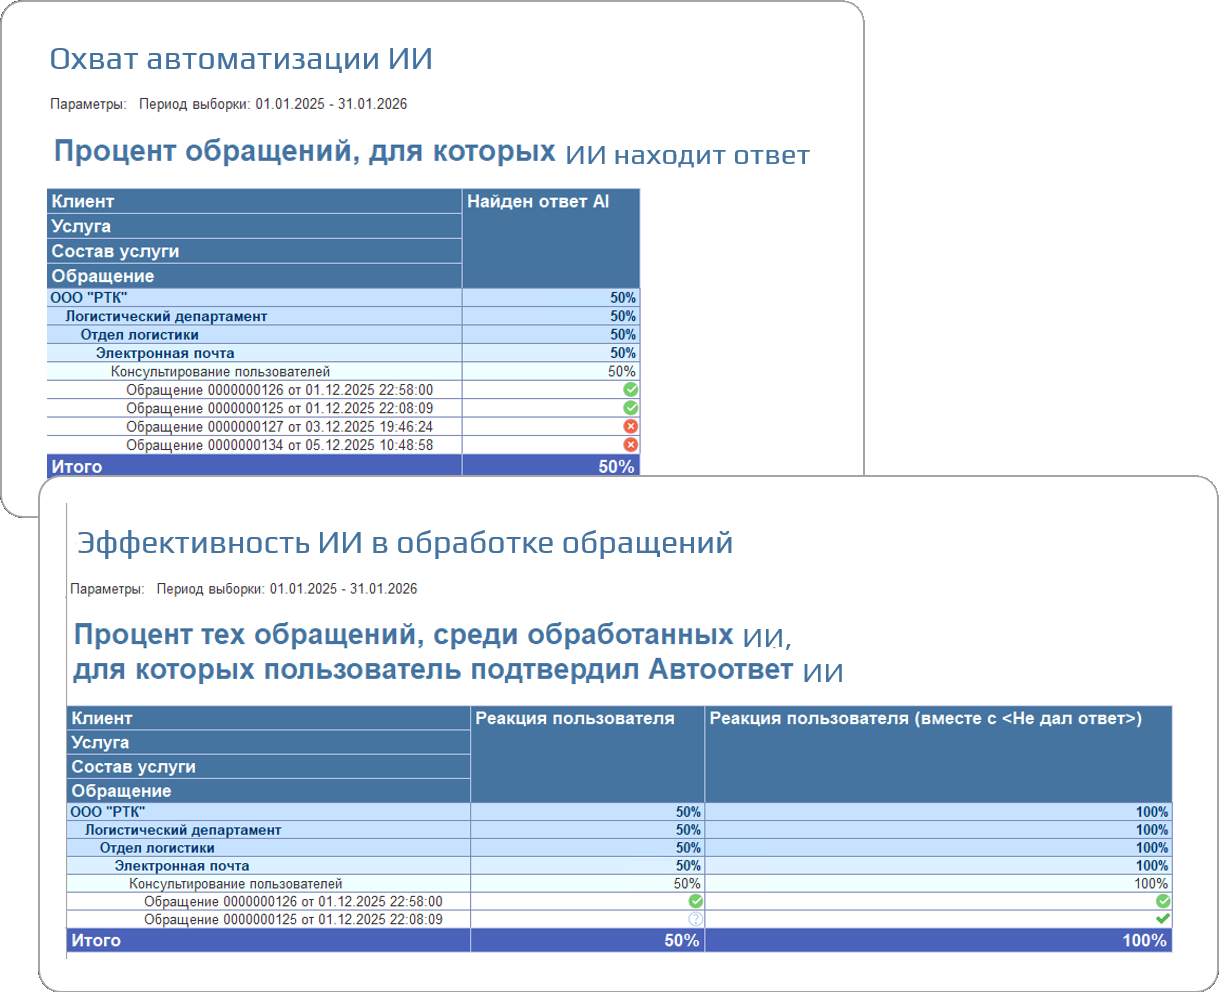The width and height of the screenshot is (1219, 992).
Task: Open Обращение 0000000134 от 05.12.2025 row
Action: [343, 445]
